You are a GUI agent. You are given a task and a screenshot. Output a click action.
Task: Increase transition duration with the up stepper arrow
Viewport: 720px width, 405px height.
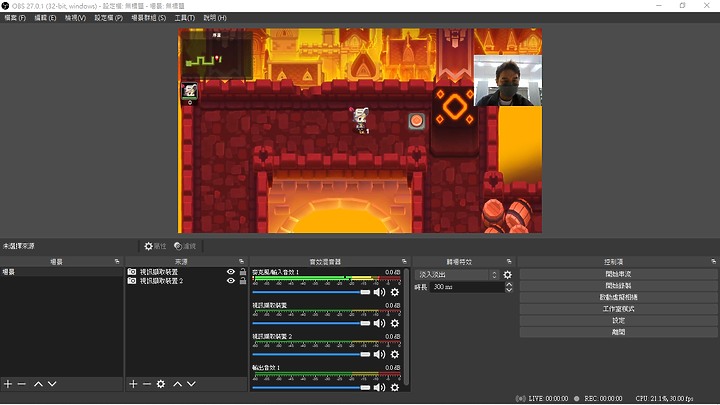point(509,284)
